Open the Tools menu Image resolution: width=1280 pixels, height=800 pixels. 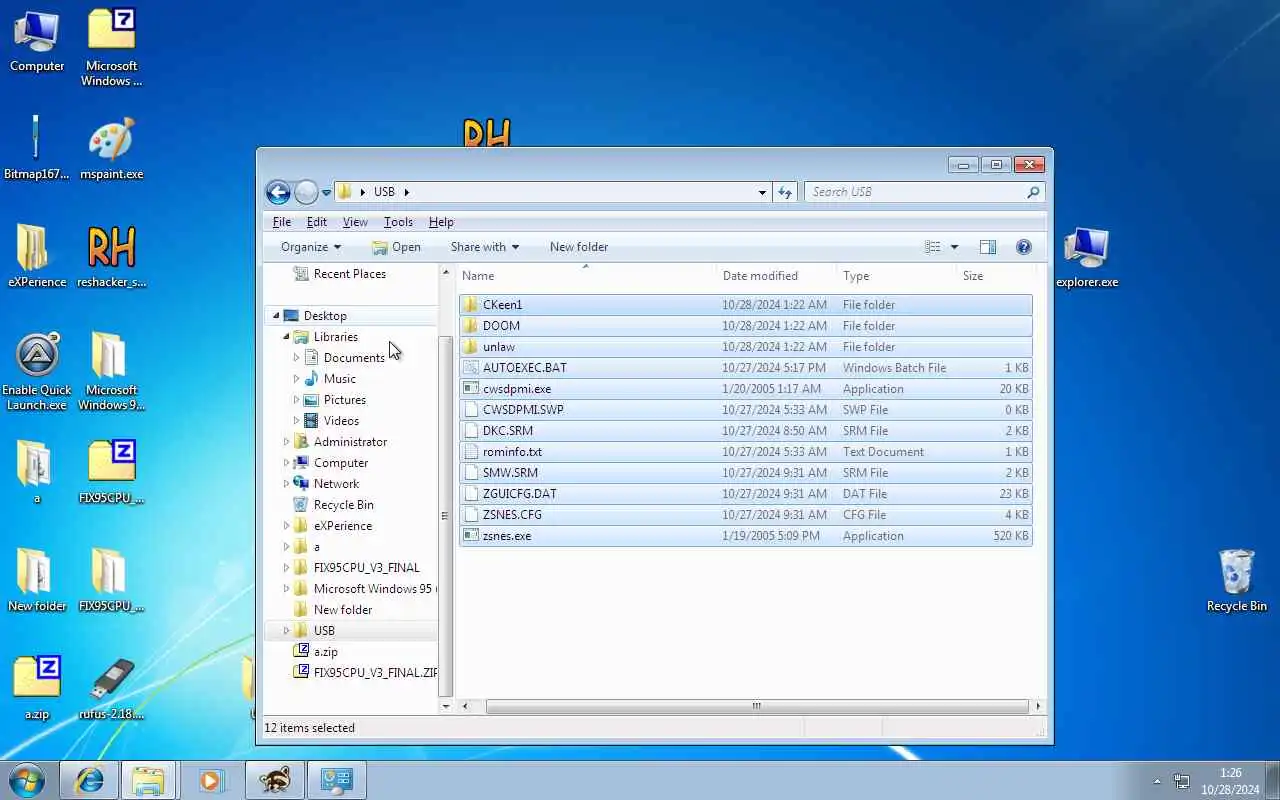coord(398,222)
